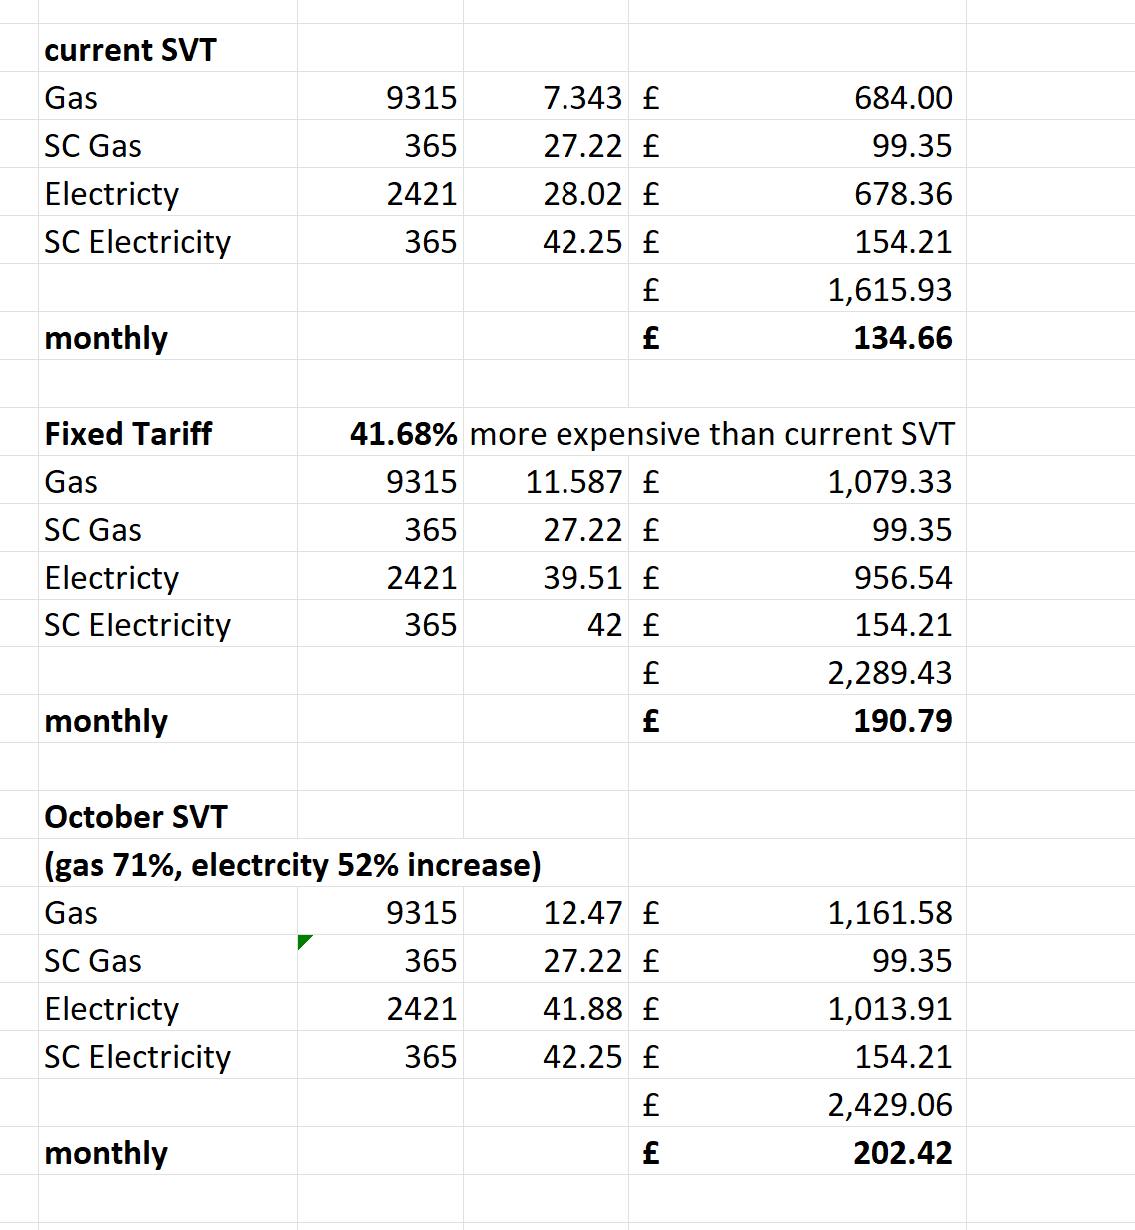The width and height of the screenshot is (1135, 1230).
Task: Select the gas rate cell showing 7.343
Action: click(x=582, y=98)
